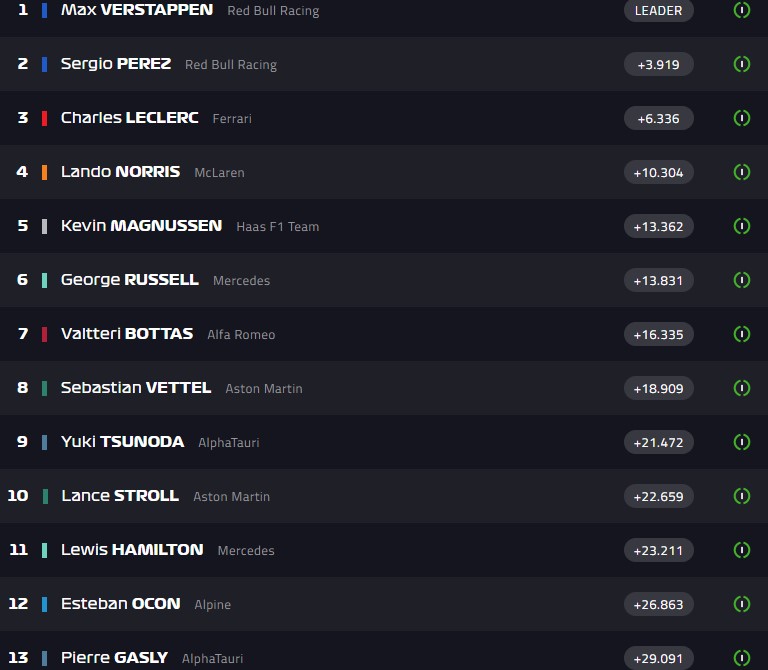Click the green status icon in Perez's row
The width and height of the screenshot is (768, 670).
pyautogui.click(x=741, y=64)
